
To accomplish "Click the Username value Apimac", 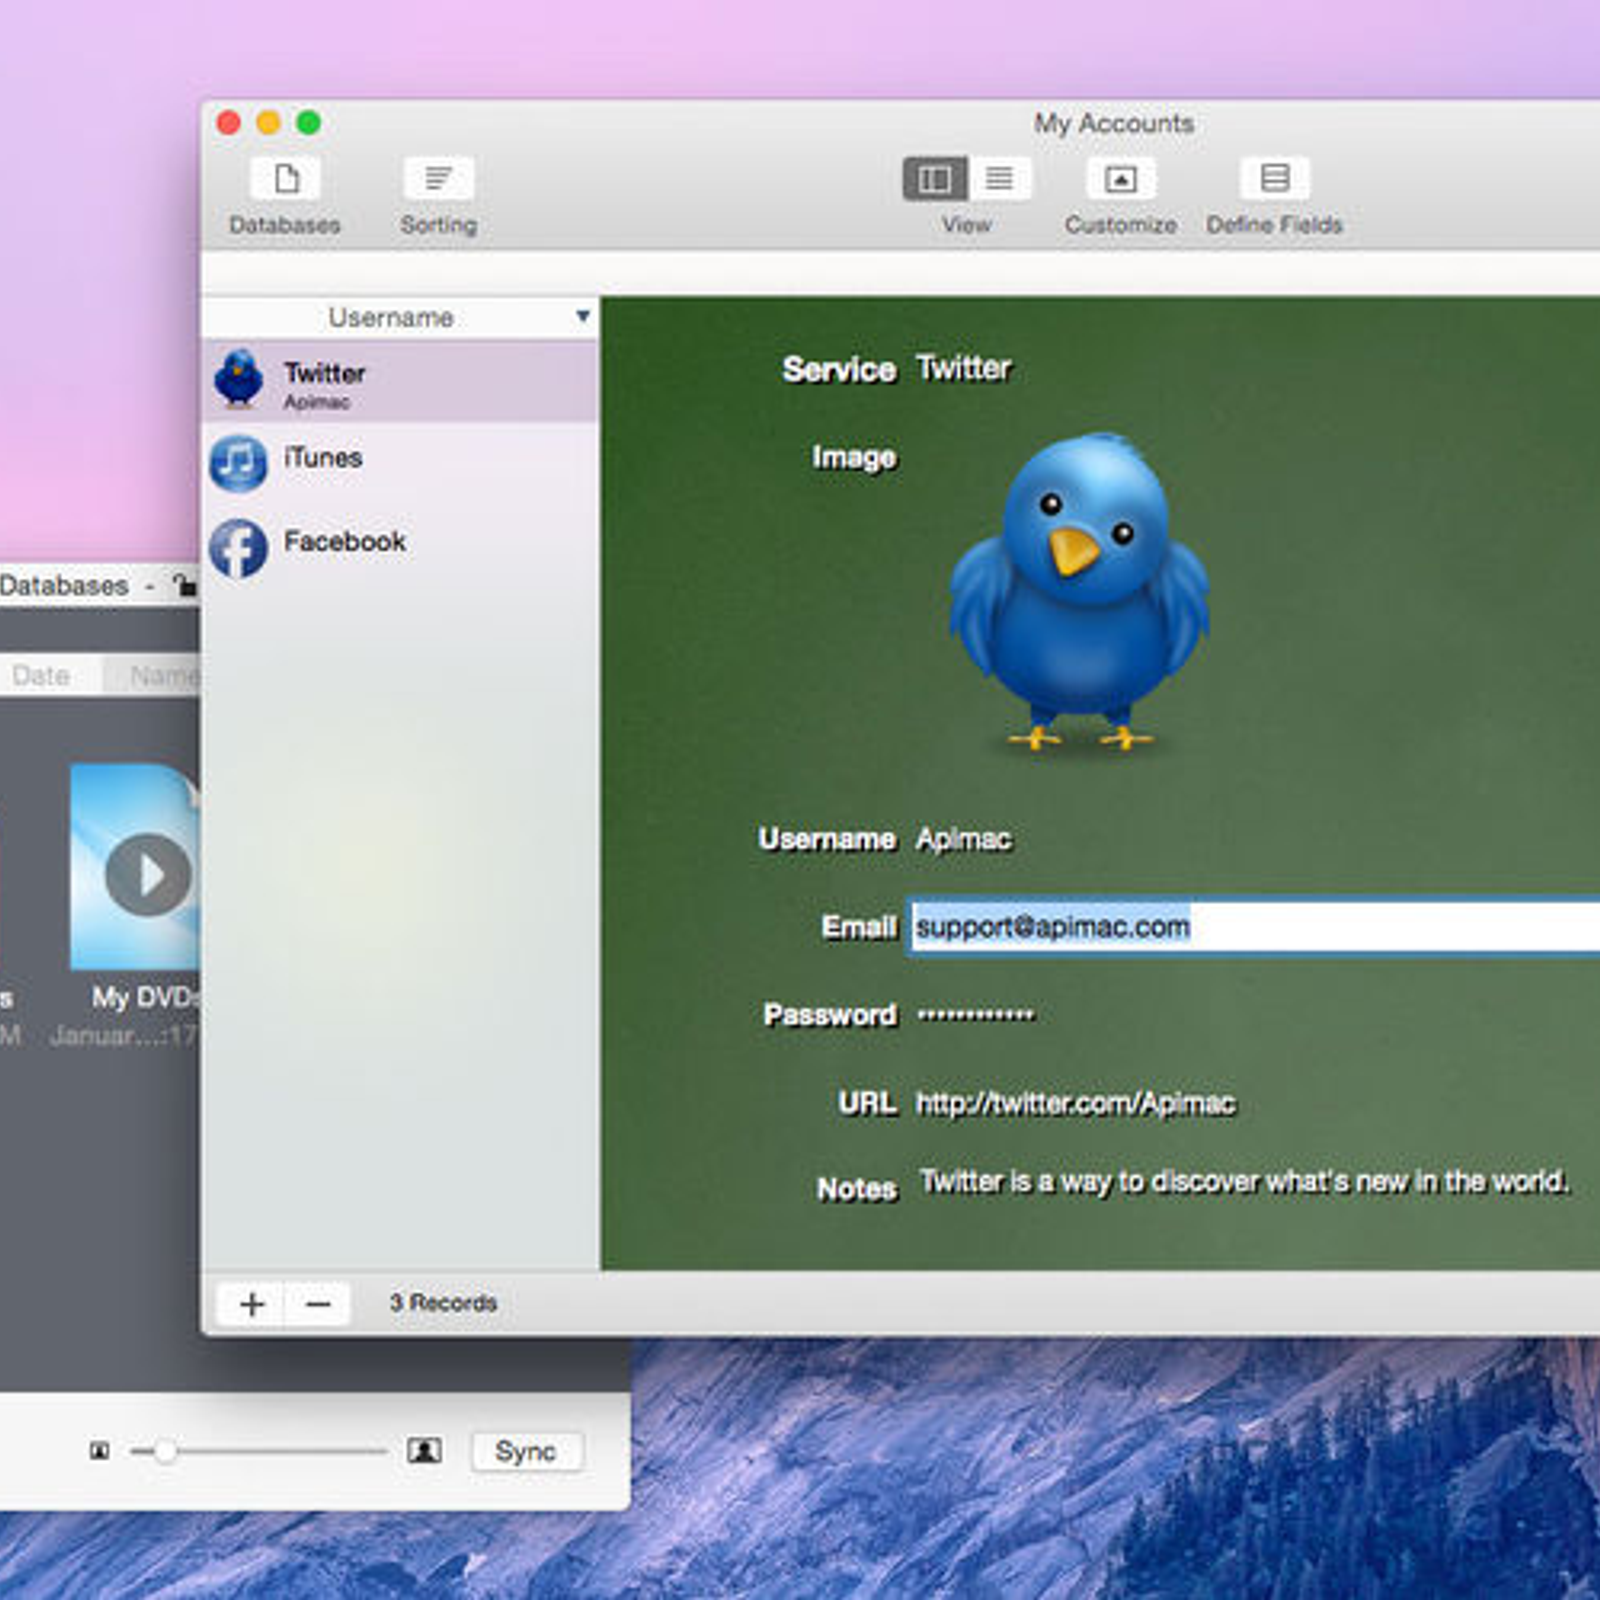I will [x=964, y=839].
